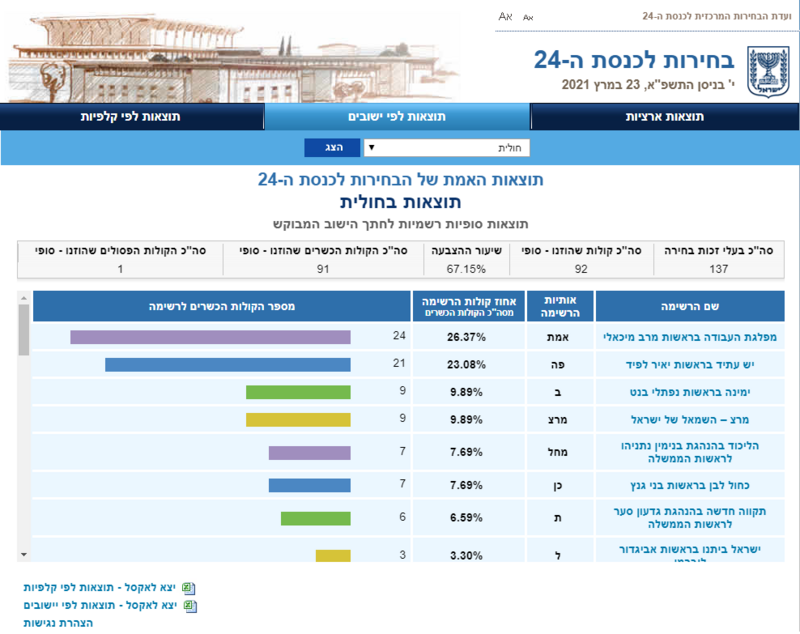Click the בחירות לכנסת ה-24 main title

point(634,60)
